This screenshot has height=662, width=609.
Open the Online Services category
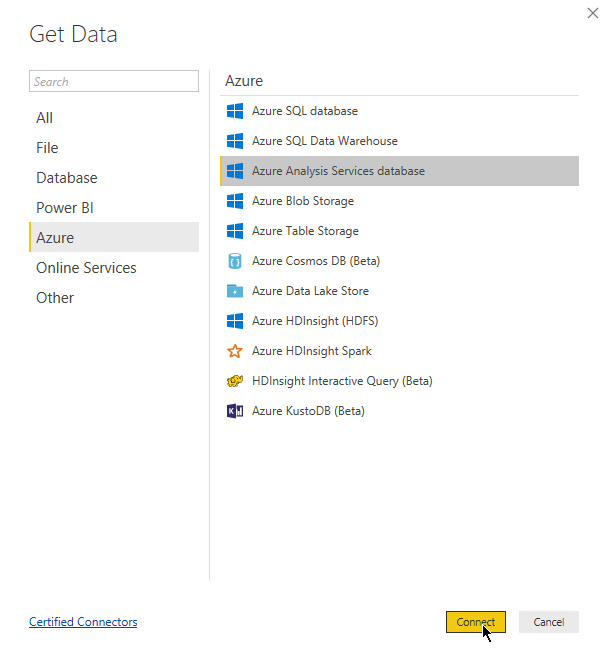tap(86, 268)
